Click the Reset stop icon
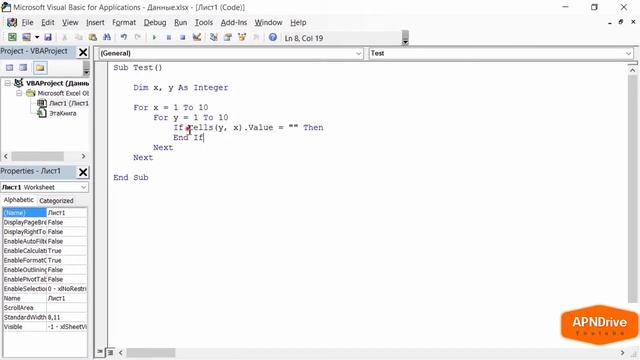 pyautogui.click(x=182, y=38)
